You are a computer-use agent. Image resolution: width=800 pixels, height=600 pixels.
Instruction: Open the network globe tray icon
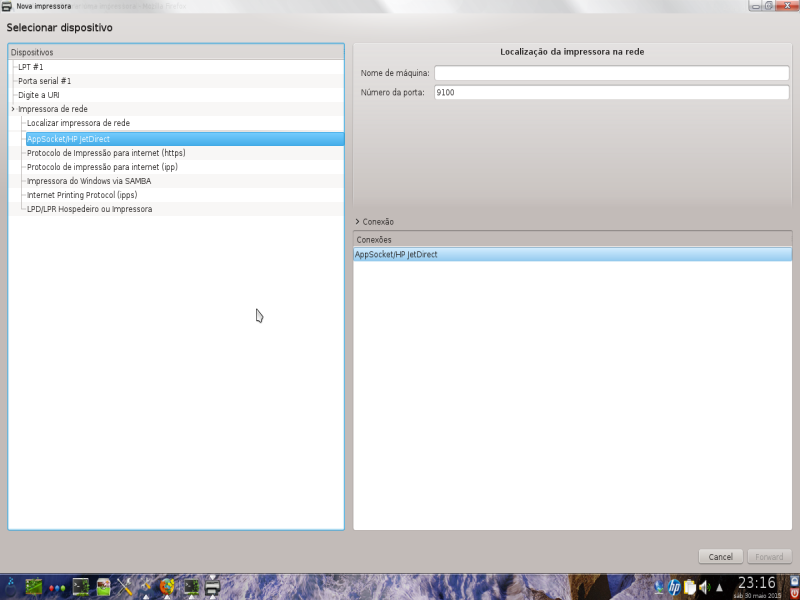659,587
